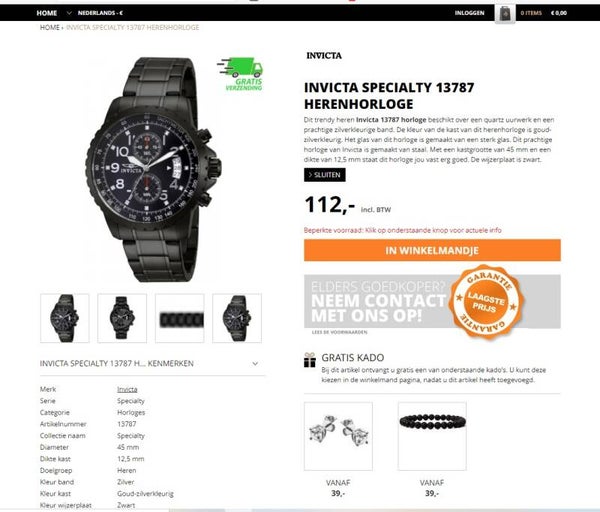
Task: Click the Home breadcrumb link
Action: 50,28
